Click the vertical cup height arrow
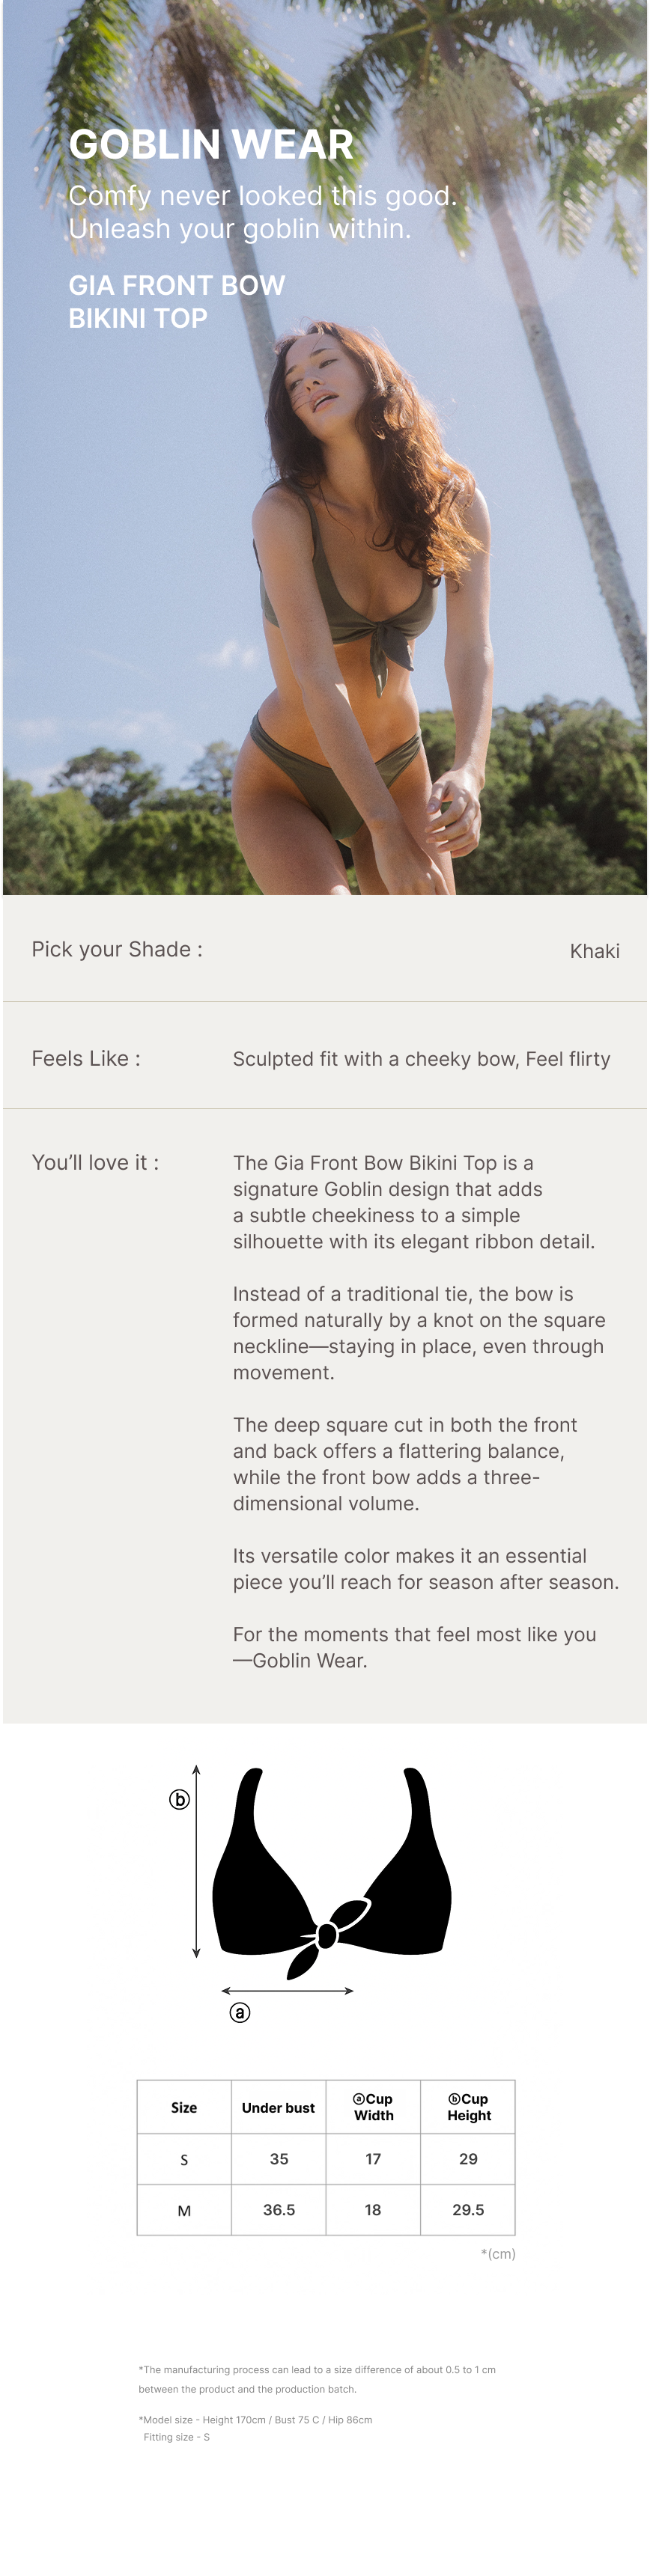Image resolution: width=650 pixels, height=2576 pixels. pos(196,1861)
